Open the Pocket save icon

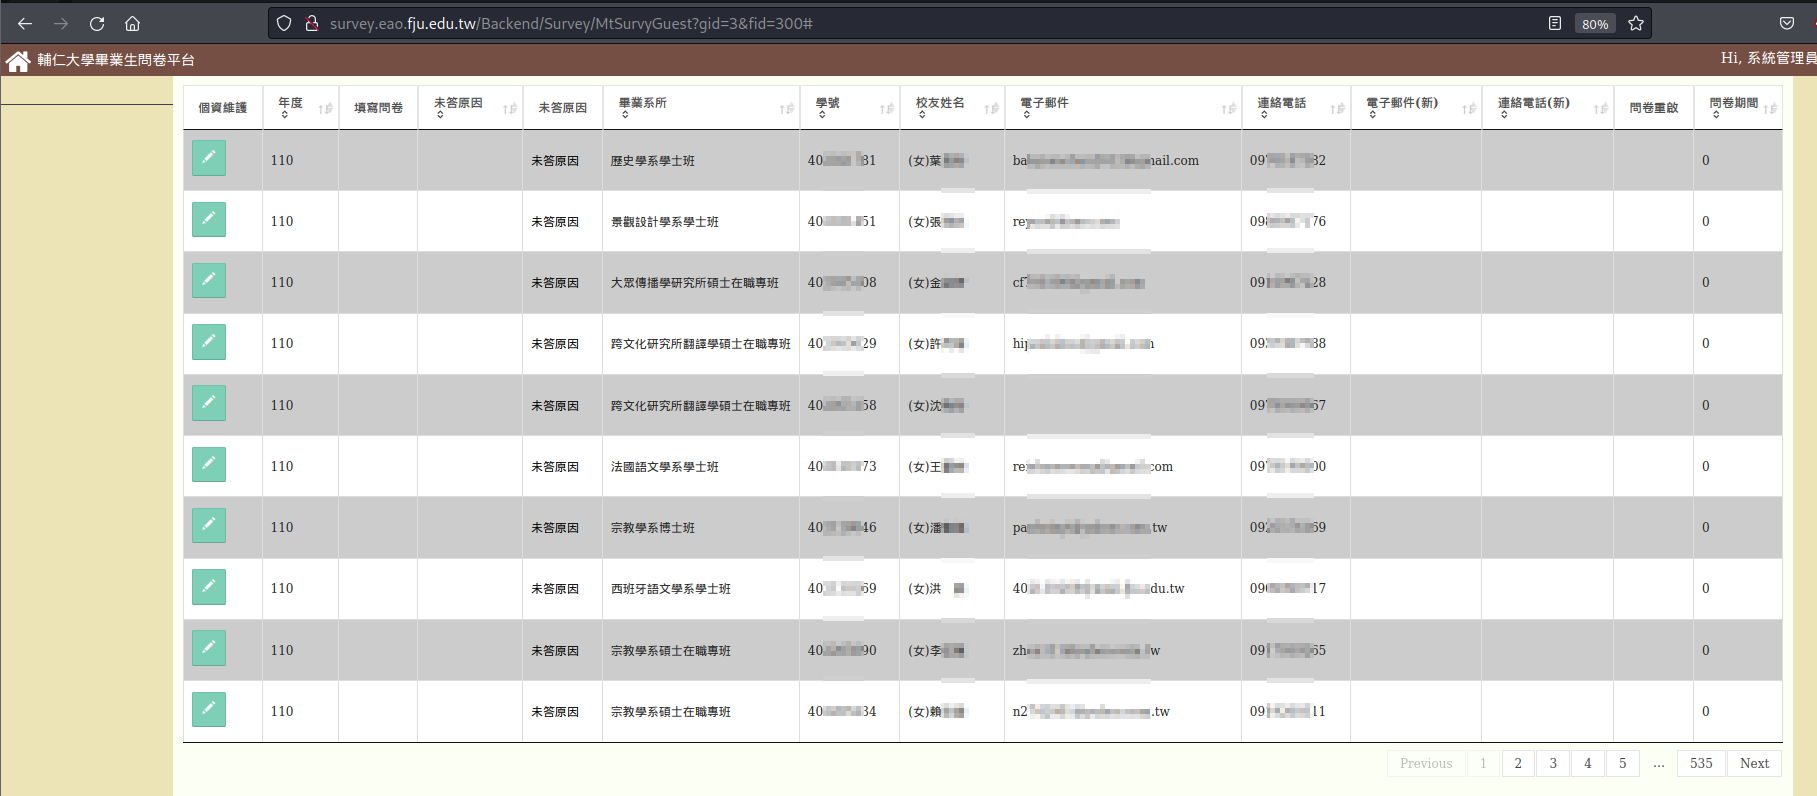click(x=1787, y=23)
